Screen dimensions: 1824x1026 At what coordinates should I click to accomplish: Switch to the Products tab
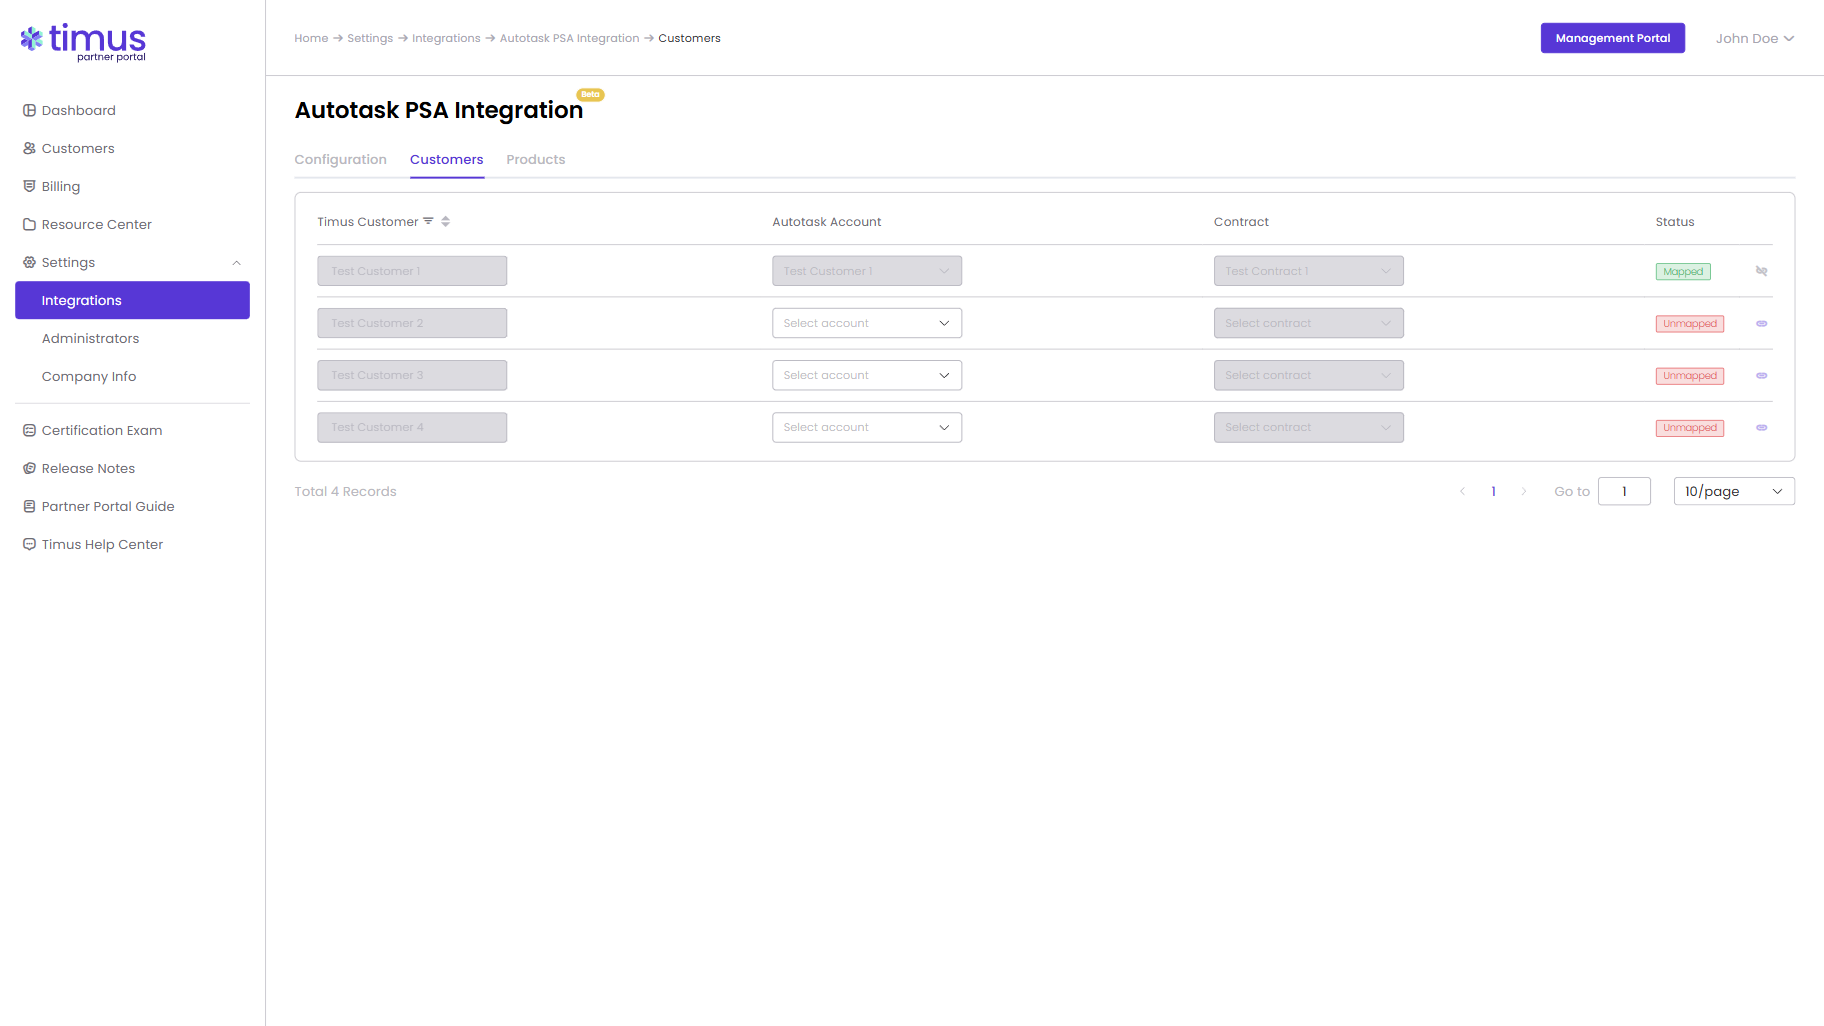(x=535, y=159)
